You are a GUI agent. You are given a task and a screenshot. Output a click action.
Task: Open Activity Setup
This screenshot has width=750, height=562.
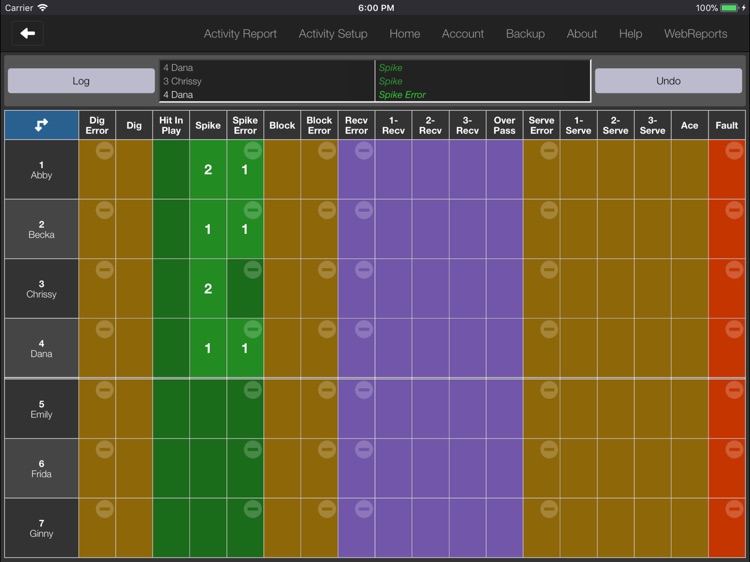333,34
